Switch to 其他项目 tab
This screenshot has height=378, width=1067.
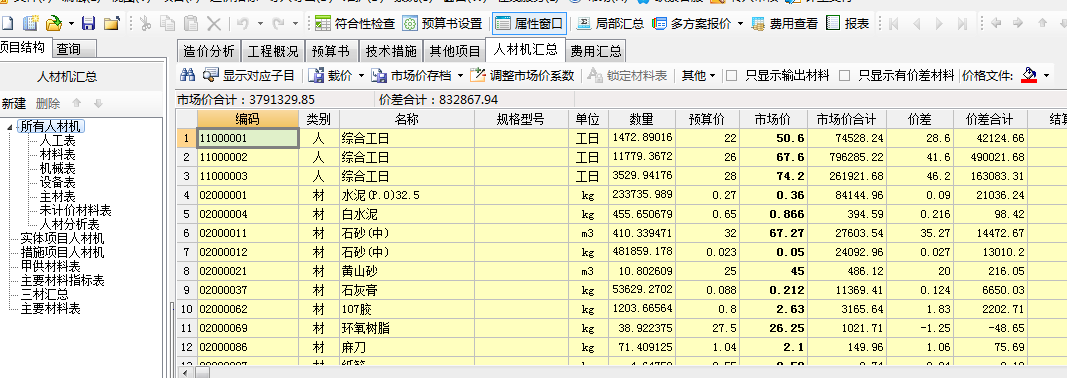(455, 51)
